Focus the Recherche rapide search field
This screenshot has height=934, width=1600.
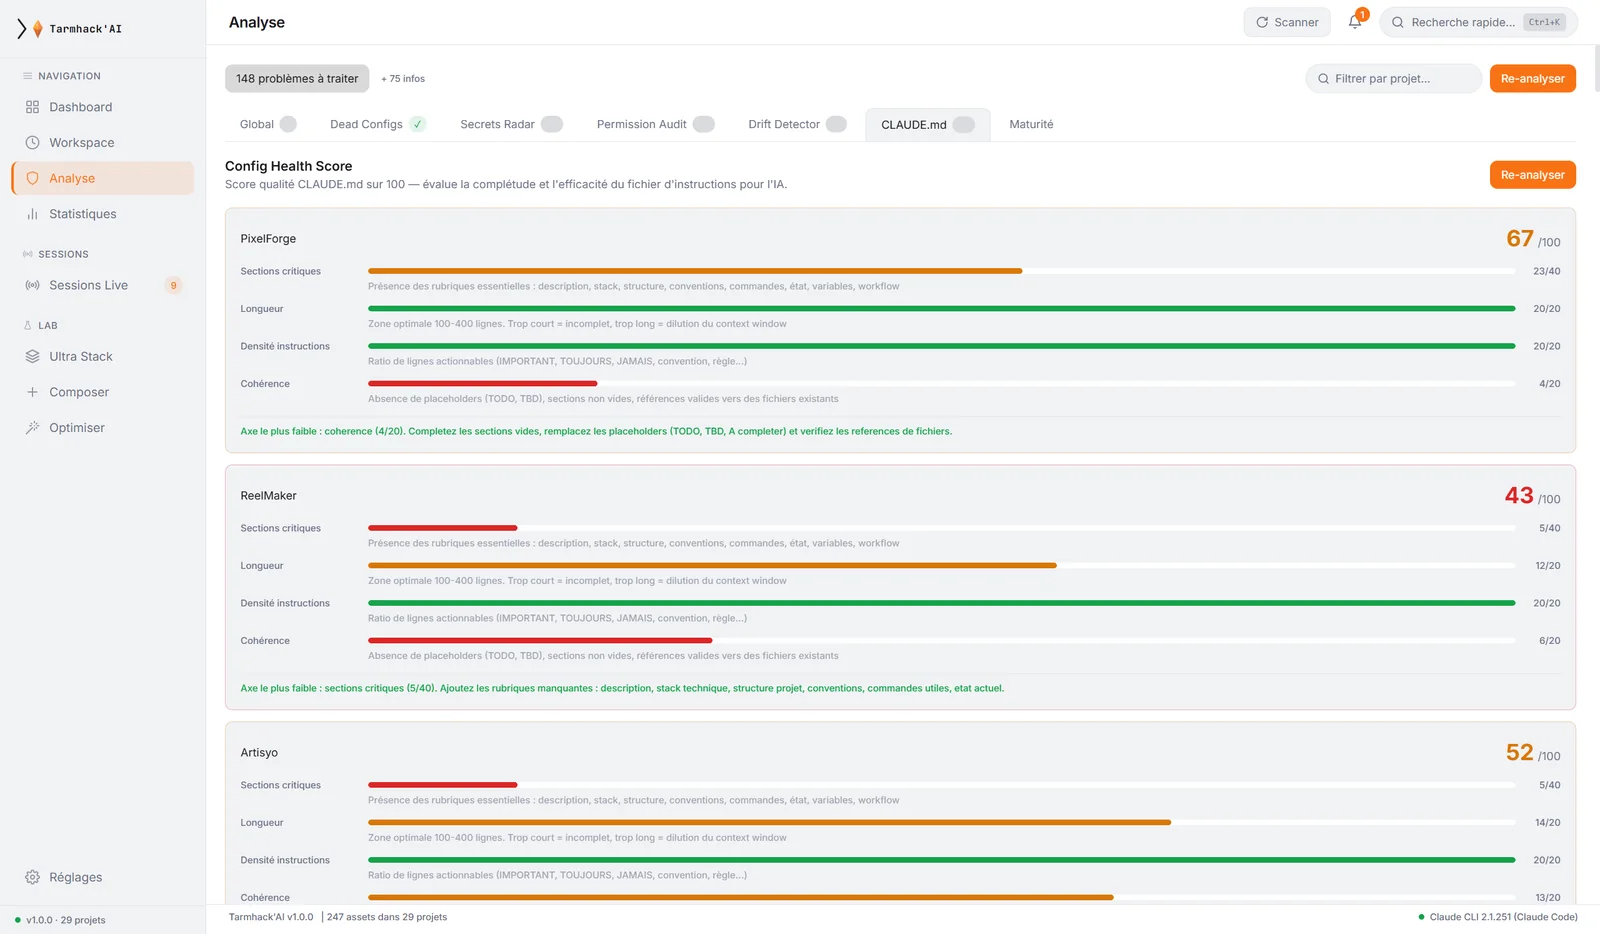tap(1478, 22)
